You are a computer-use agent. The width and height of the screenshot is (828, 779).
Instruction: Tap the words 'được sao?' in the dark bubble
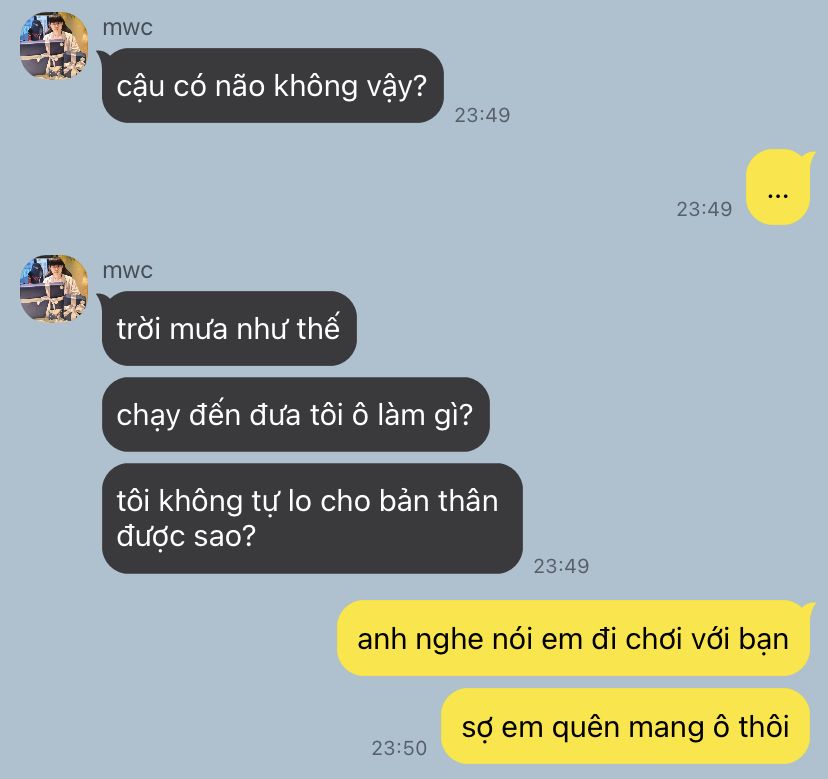(x=186, y=536)
